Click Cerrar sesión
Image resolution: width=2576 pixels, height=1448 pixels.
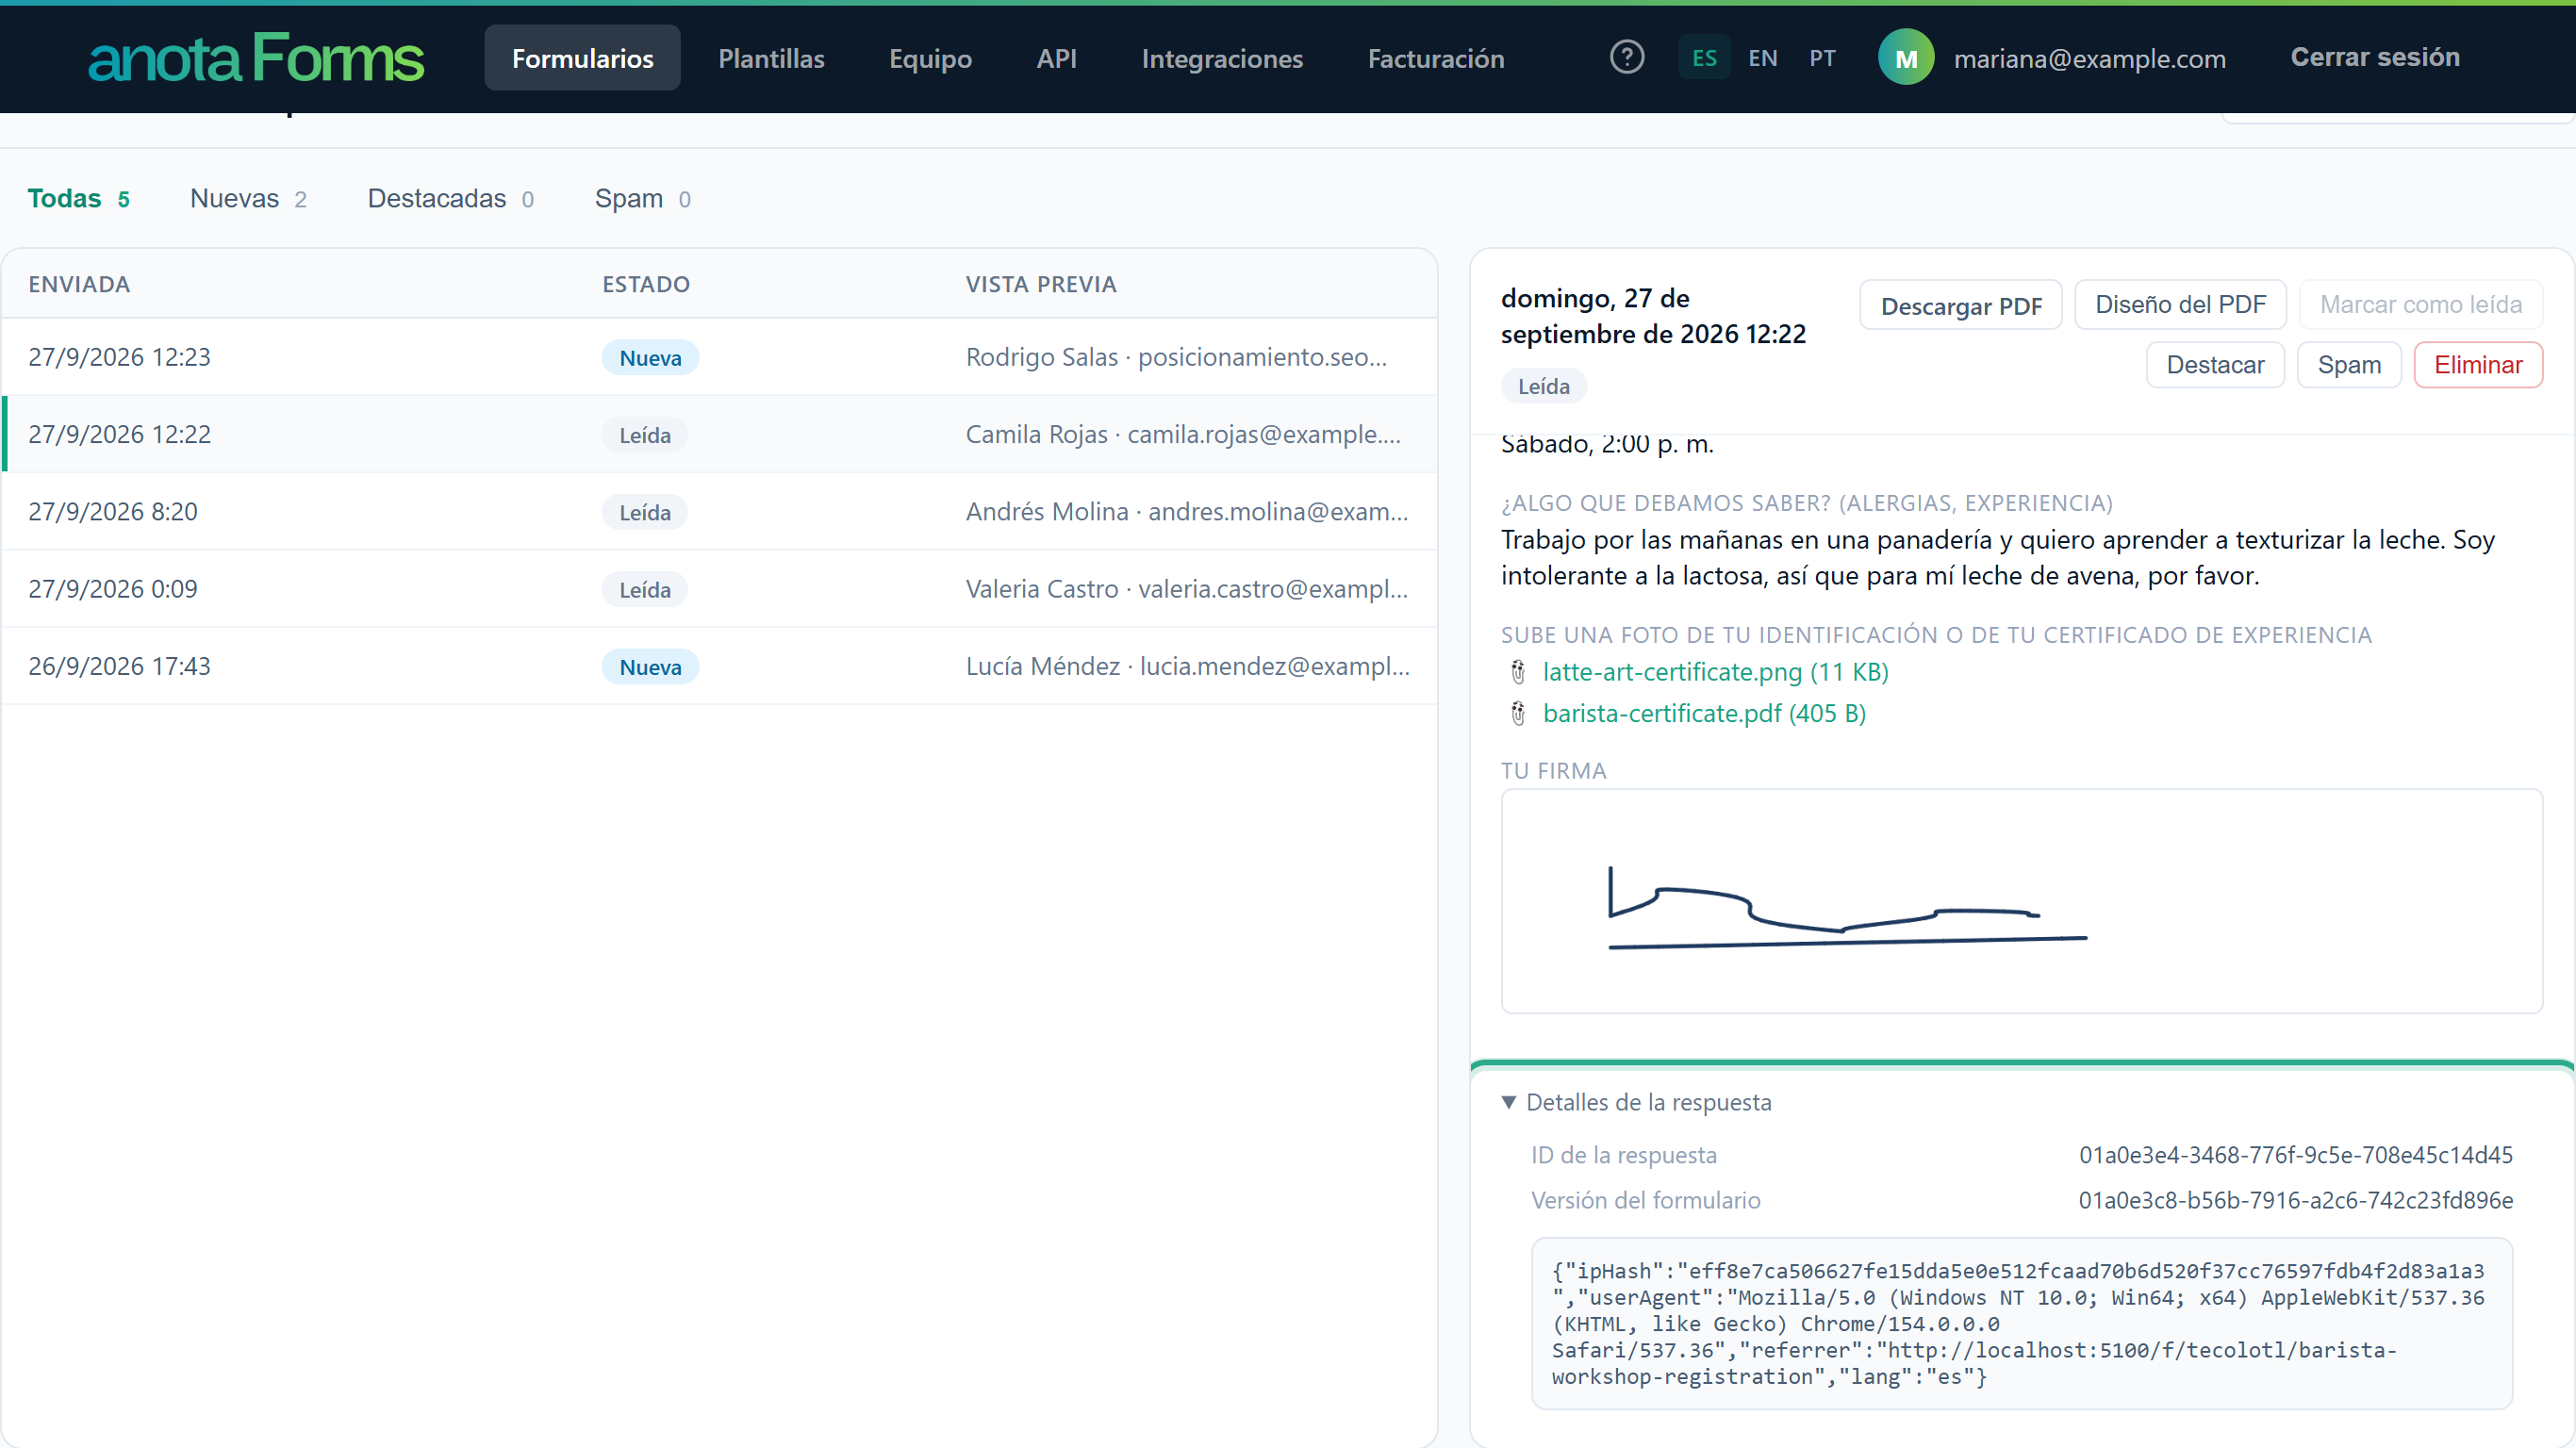(x=2375, y=57)
